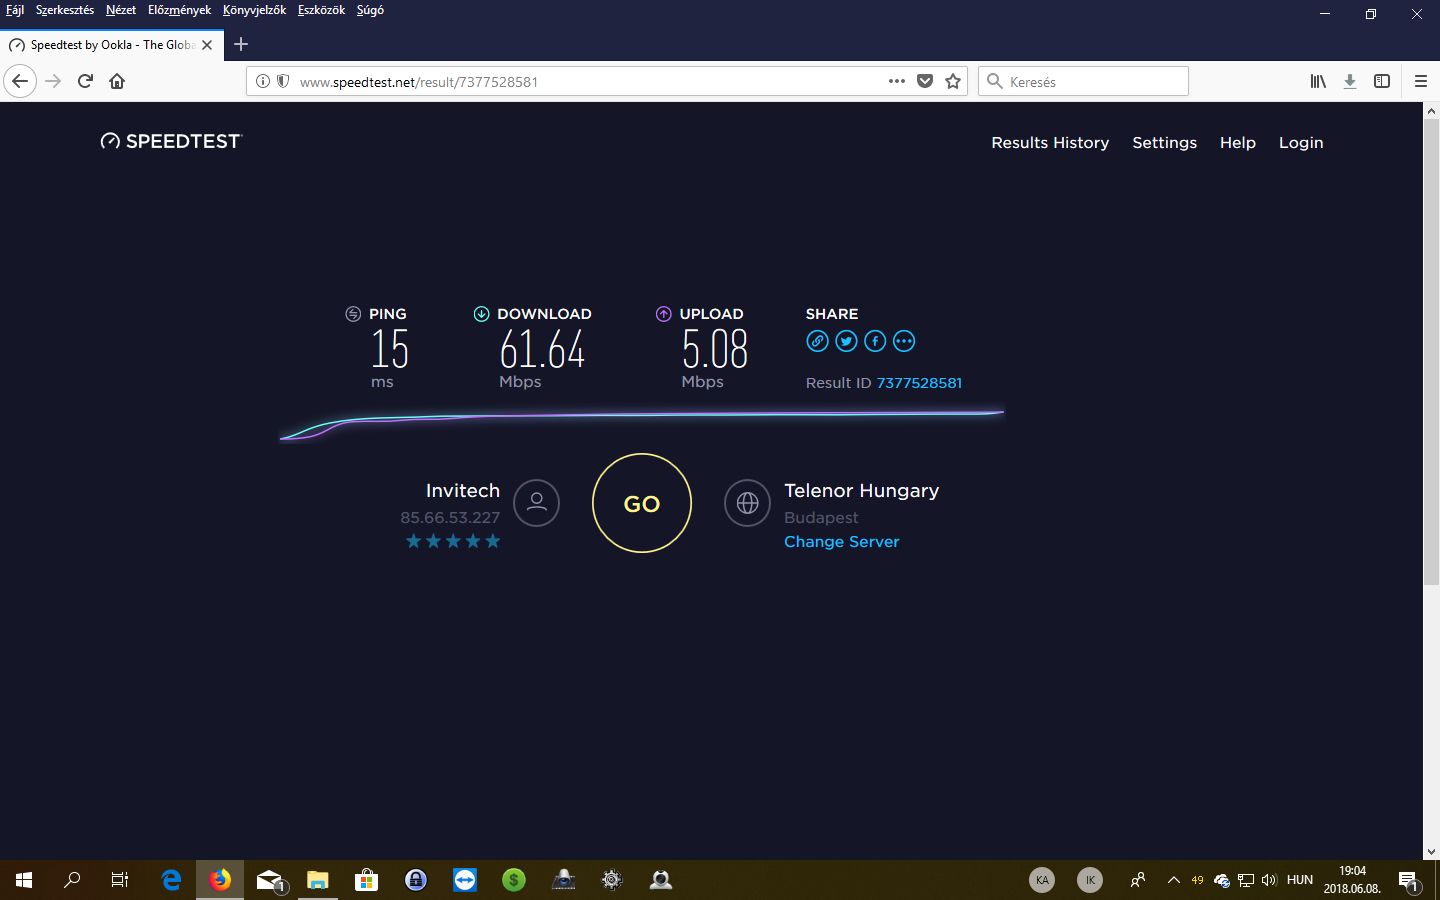
Task: Go to the Firefox home page
Action: pos(117,81)
